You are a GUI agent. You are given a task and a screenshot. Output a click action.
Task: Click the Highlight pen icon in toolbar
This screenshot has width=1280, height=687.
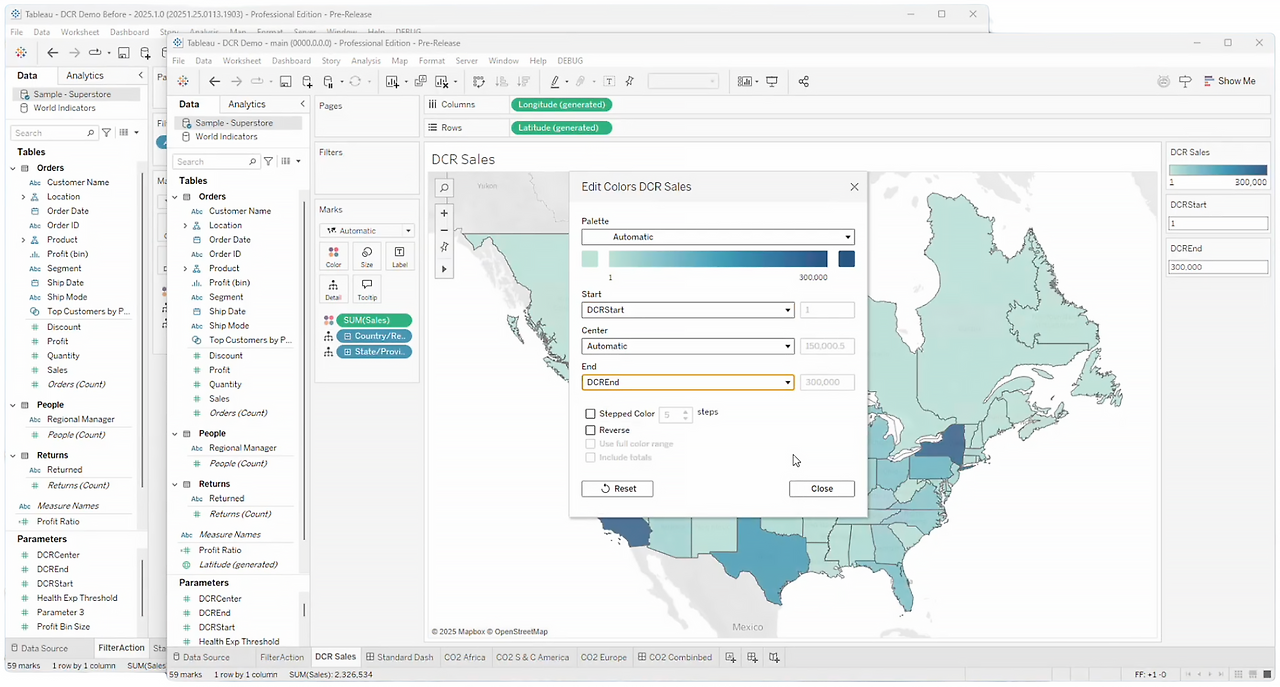[555, 81]
